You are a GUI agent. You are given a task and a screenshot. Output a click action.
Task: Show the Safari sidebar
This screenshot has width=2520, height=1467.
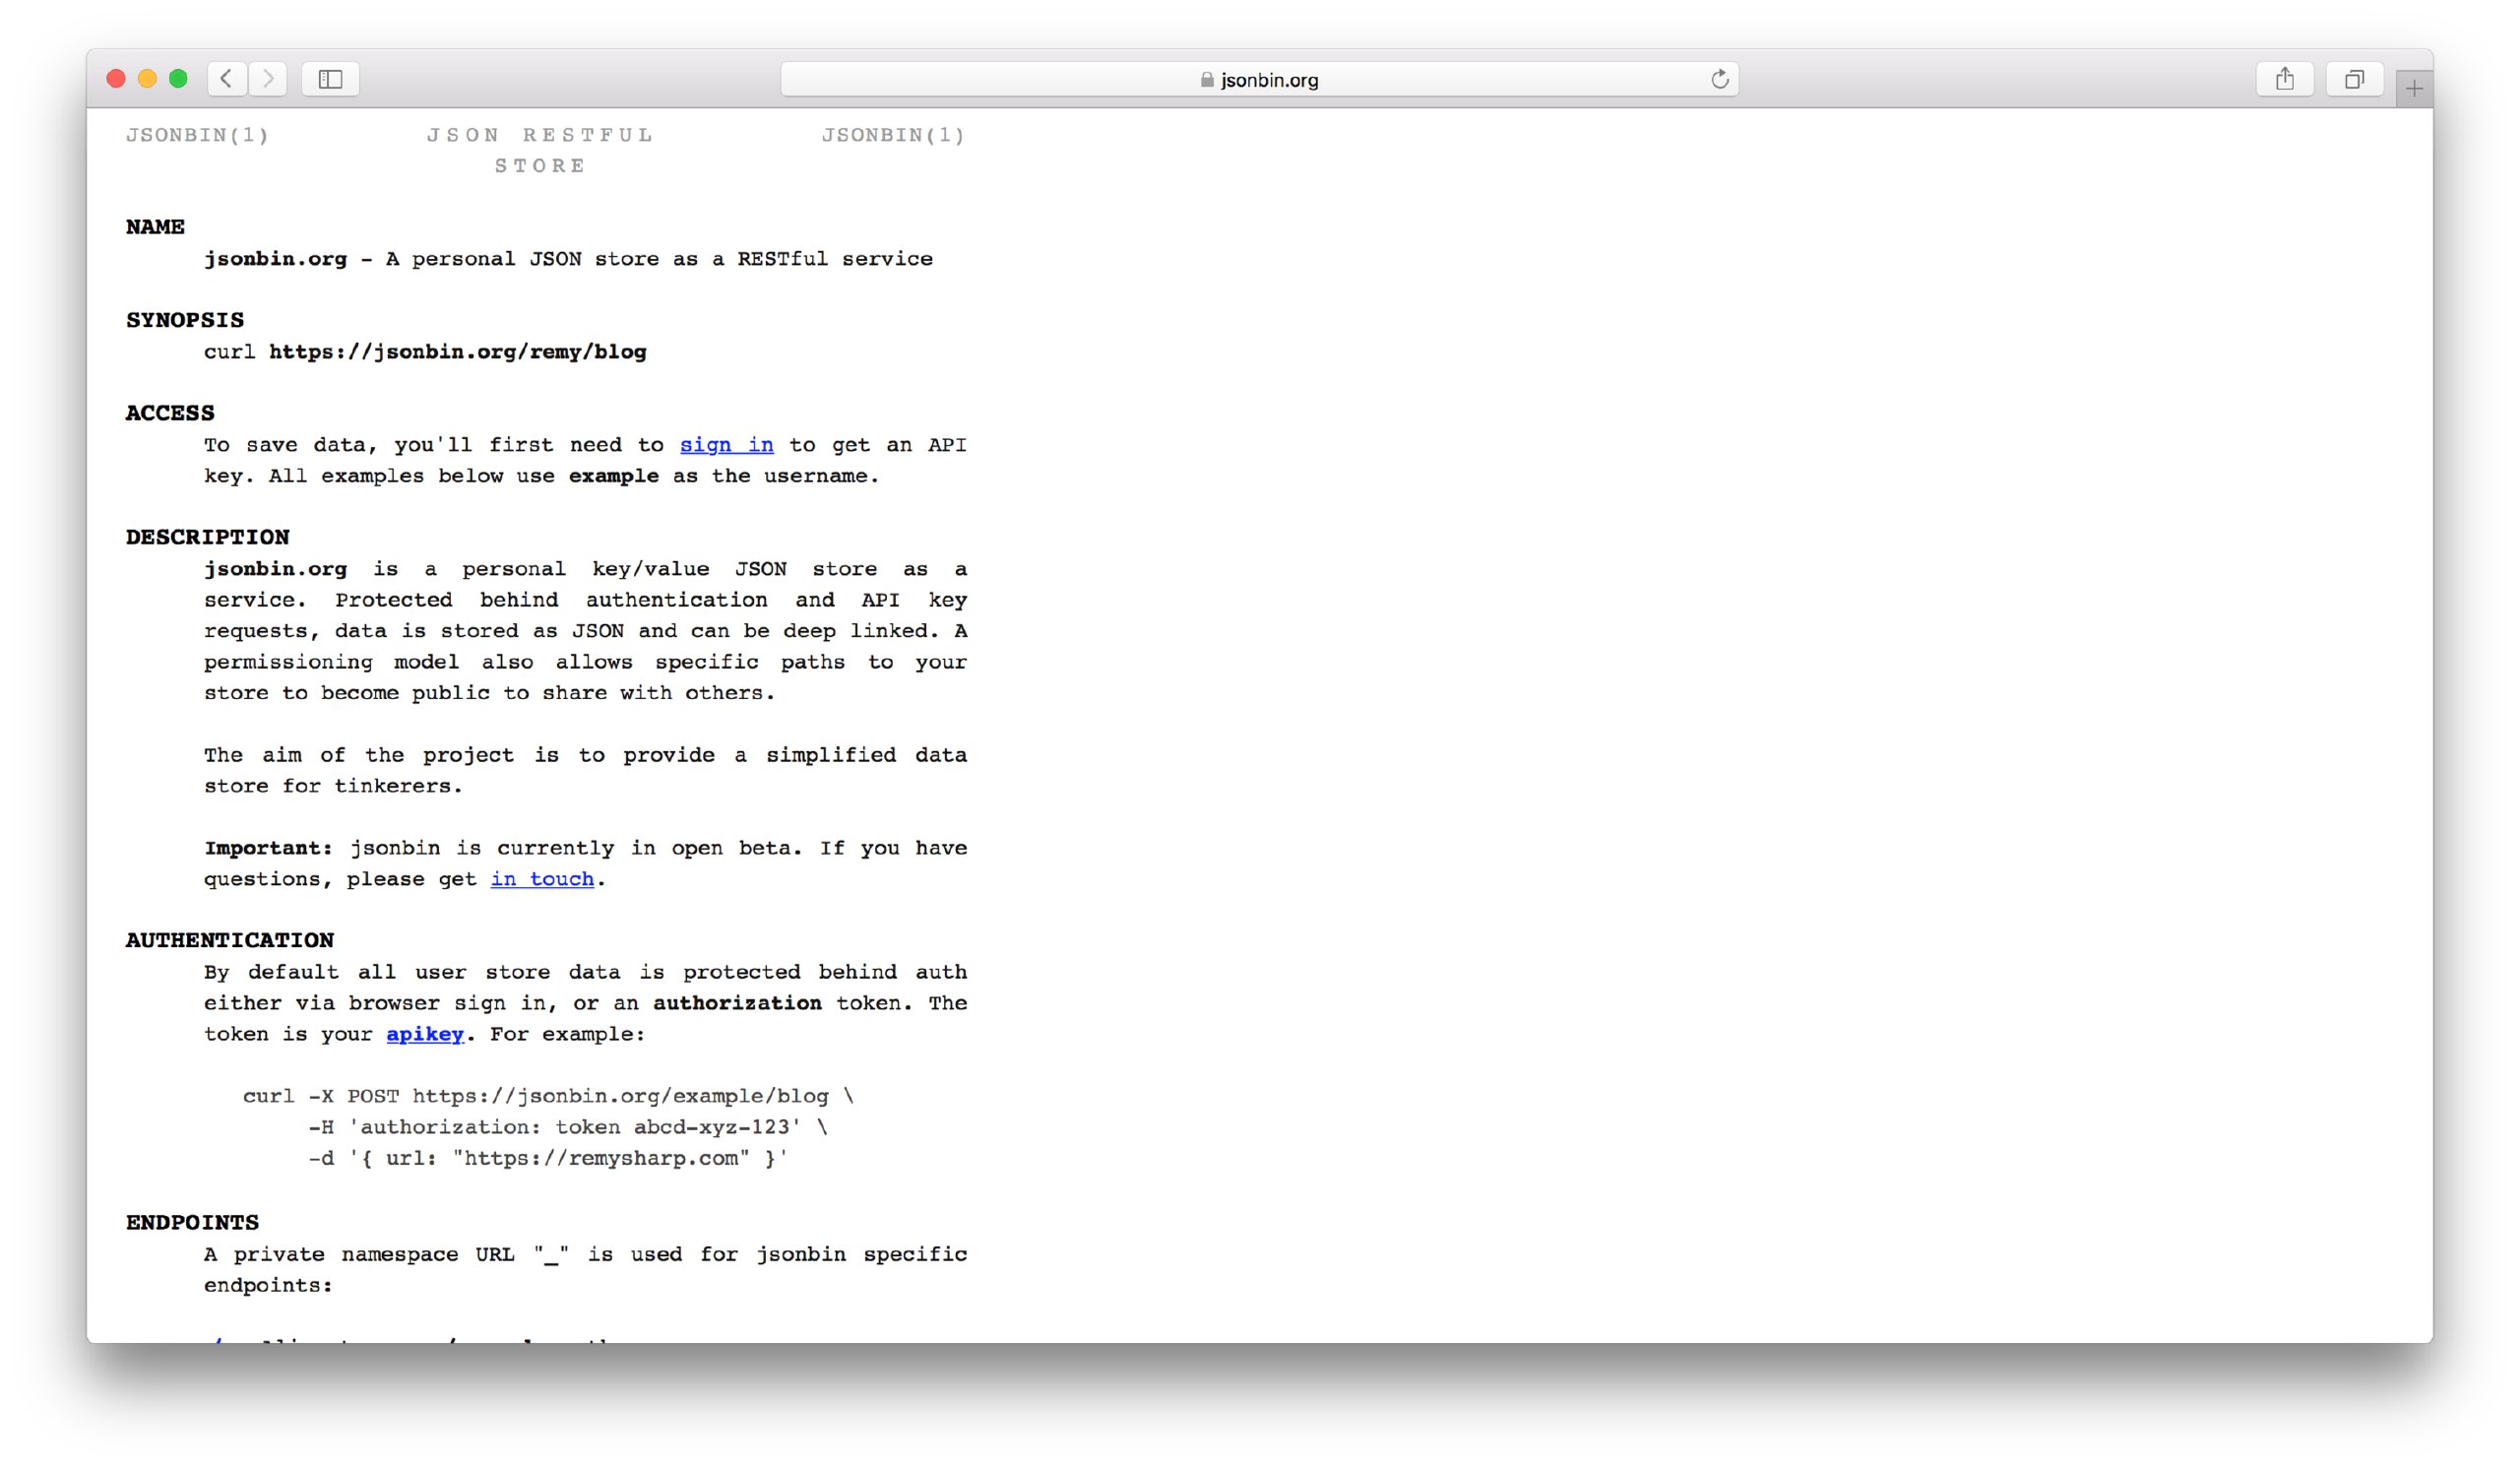[330, 79]
